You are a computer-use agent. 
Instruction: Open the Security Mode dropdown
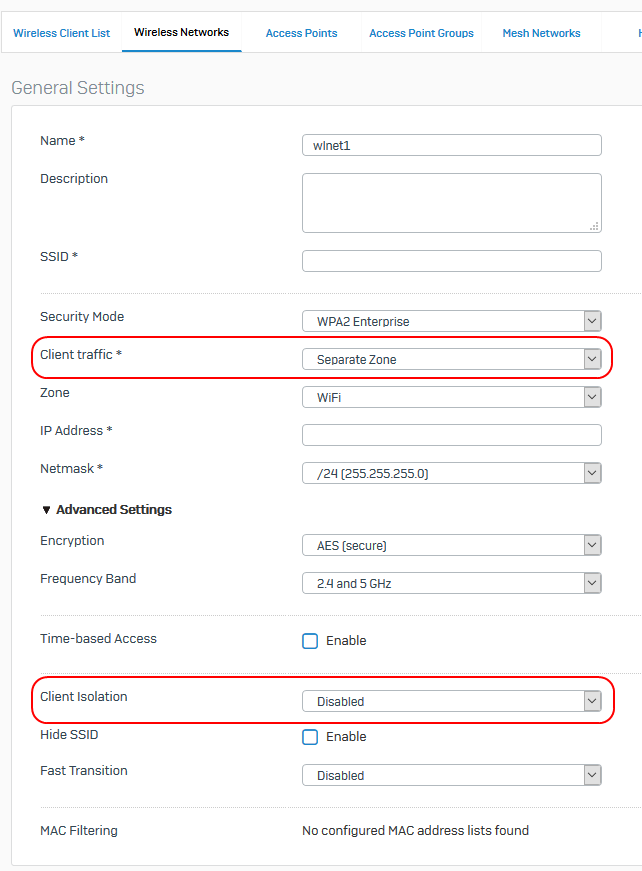click(452, 321)
